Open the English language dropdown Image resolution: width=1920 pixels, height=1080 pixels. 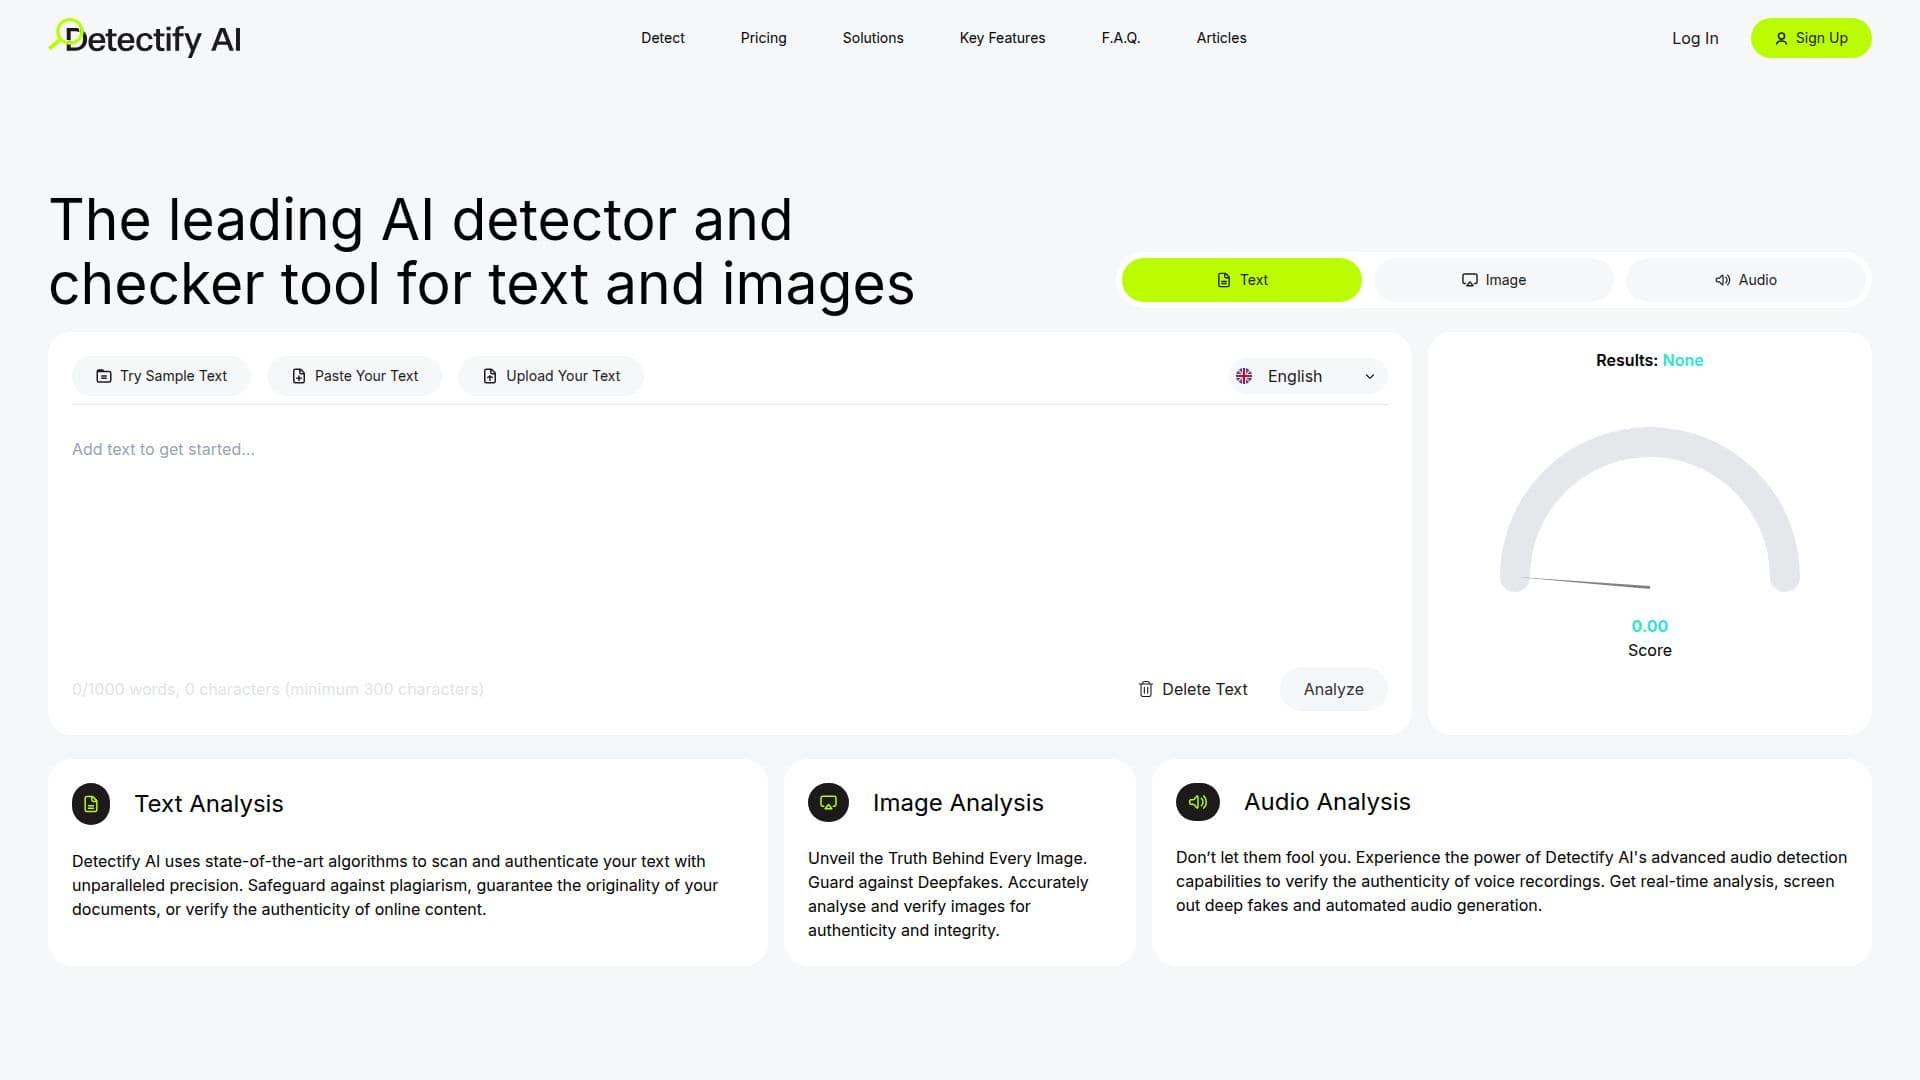click(x=1308, y=376)
